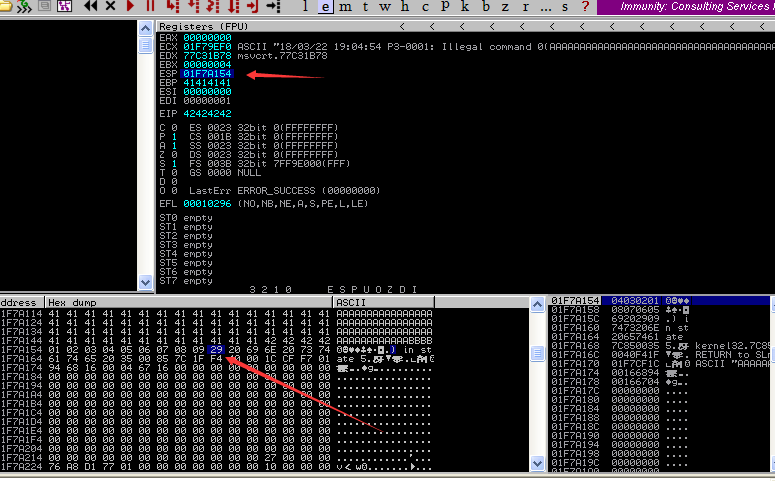Image resolution: width=775 pixels, height=481 pixels.
Task: Select the P flag bit value
Action: tap(174, 136)
